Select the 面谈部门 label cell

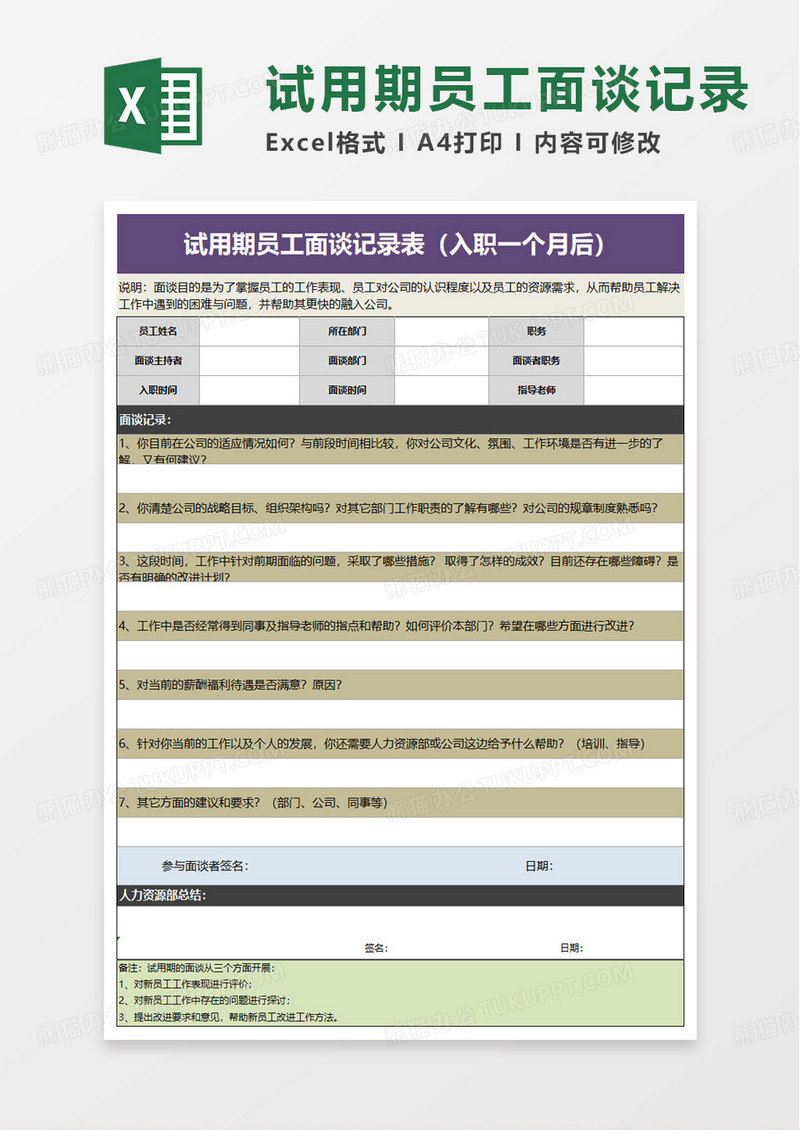(347, 361)
